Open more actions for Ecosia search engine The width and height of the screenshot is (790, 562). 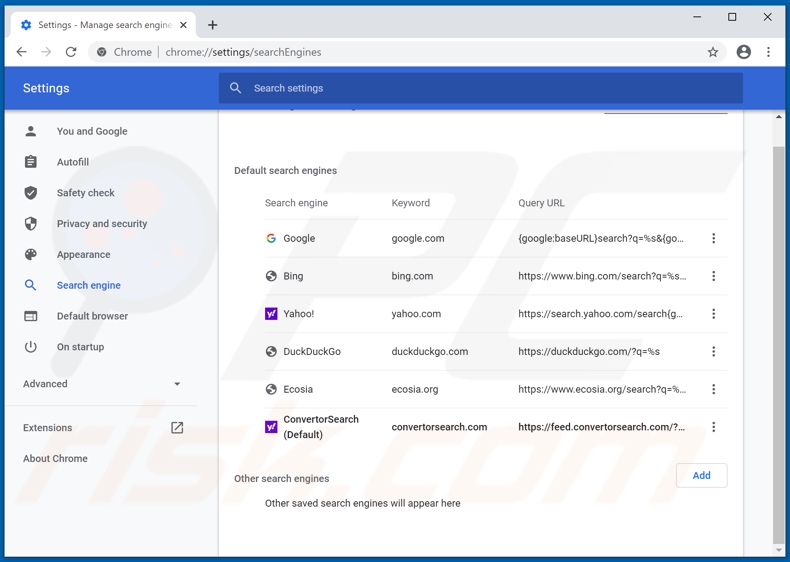click(713, 389)
